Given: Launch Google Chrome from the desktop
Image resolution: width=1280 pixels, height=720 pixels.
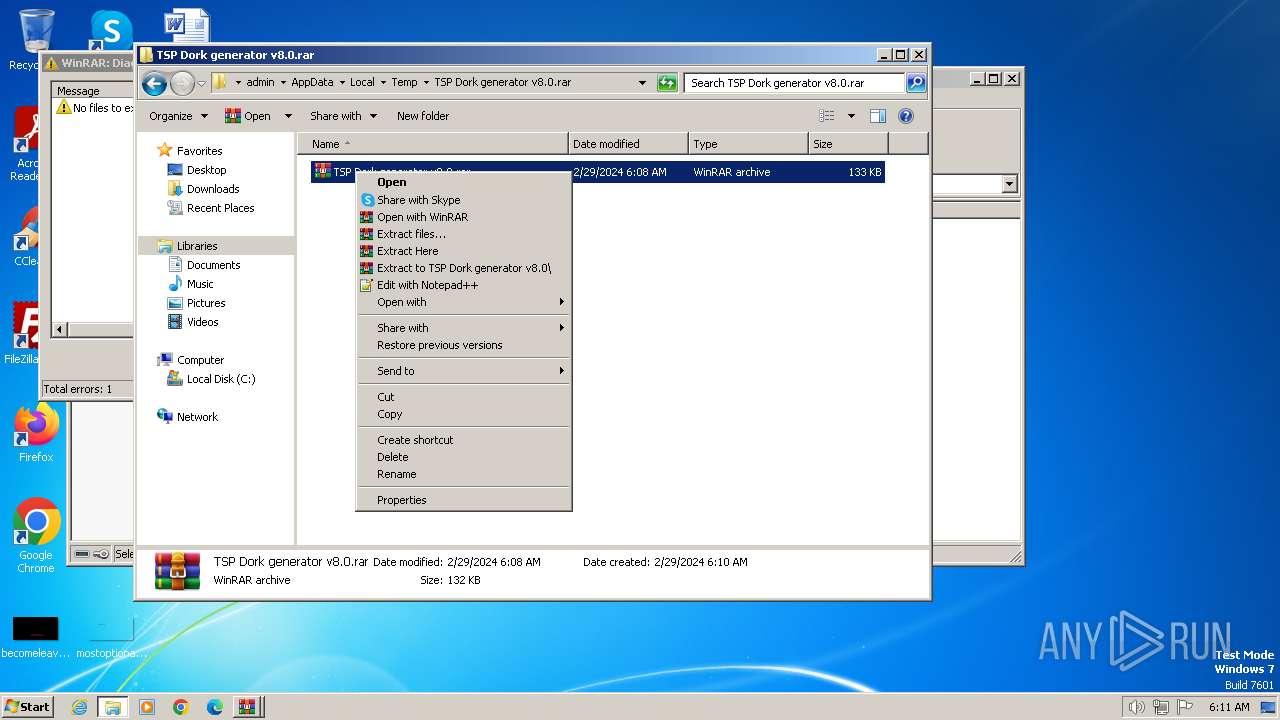Looking at the screenshot, I should click(x=36, y=536).
